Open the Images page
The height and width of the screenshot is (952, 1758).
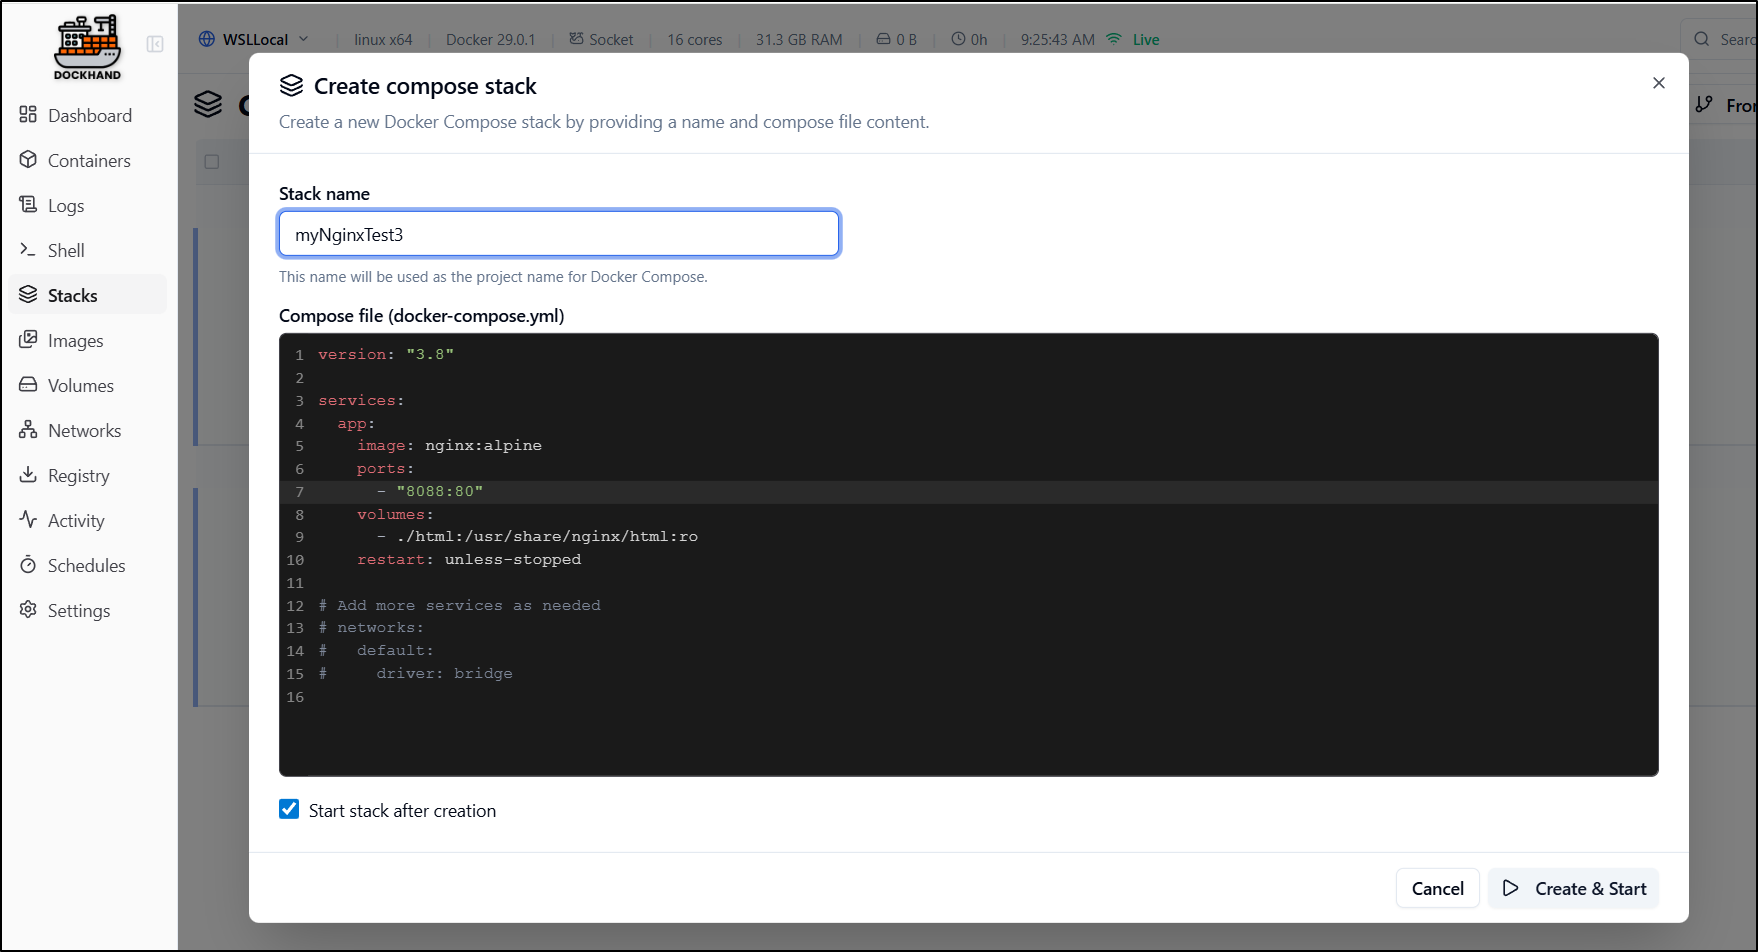pyautogui.click(x=75, y=341)
